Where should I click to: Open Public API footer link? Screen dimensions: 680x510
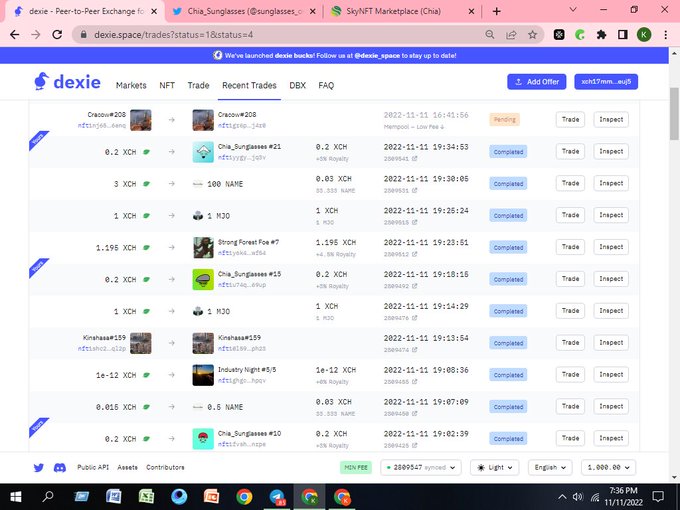click(x=93, y=468)
